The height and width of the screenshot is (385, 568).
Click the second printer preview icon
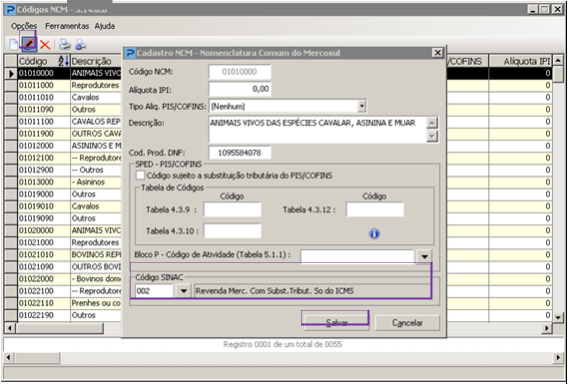tap(80, 45)
